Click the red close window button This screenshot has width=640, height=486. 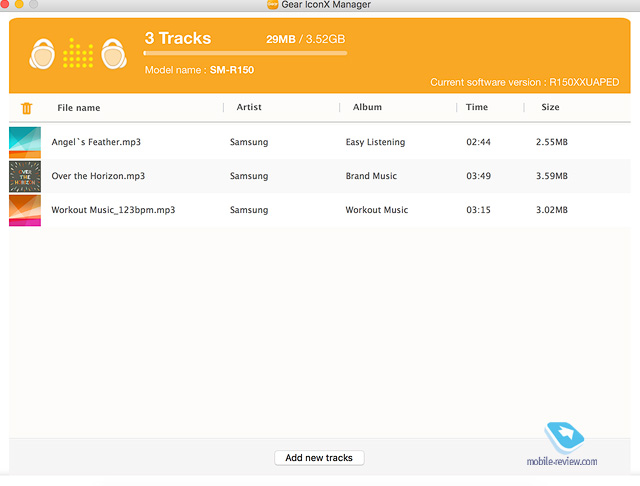tap(4, 4)
